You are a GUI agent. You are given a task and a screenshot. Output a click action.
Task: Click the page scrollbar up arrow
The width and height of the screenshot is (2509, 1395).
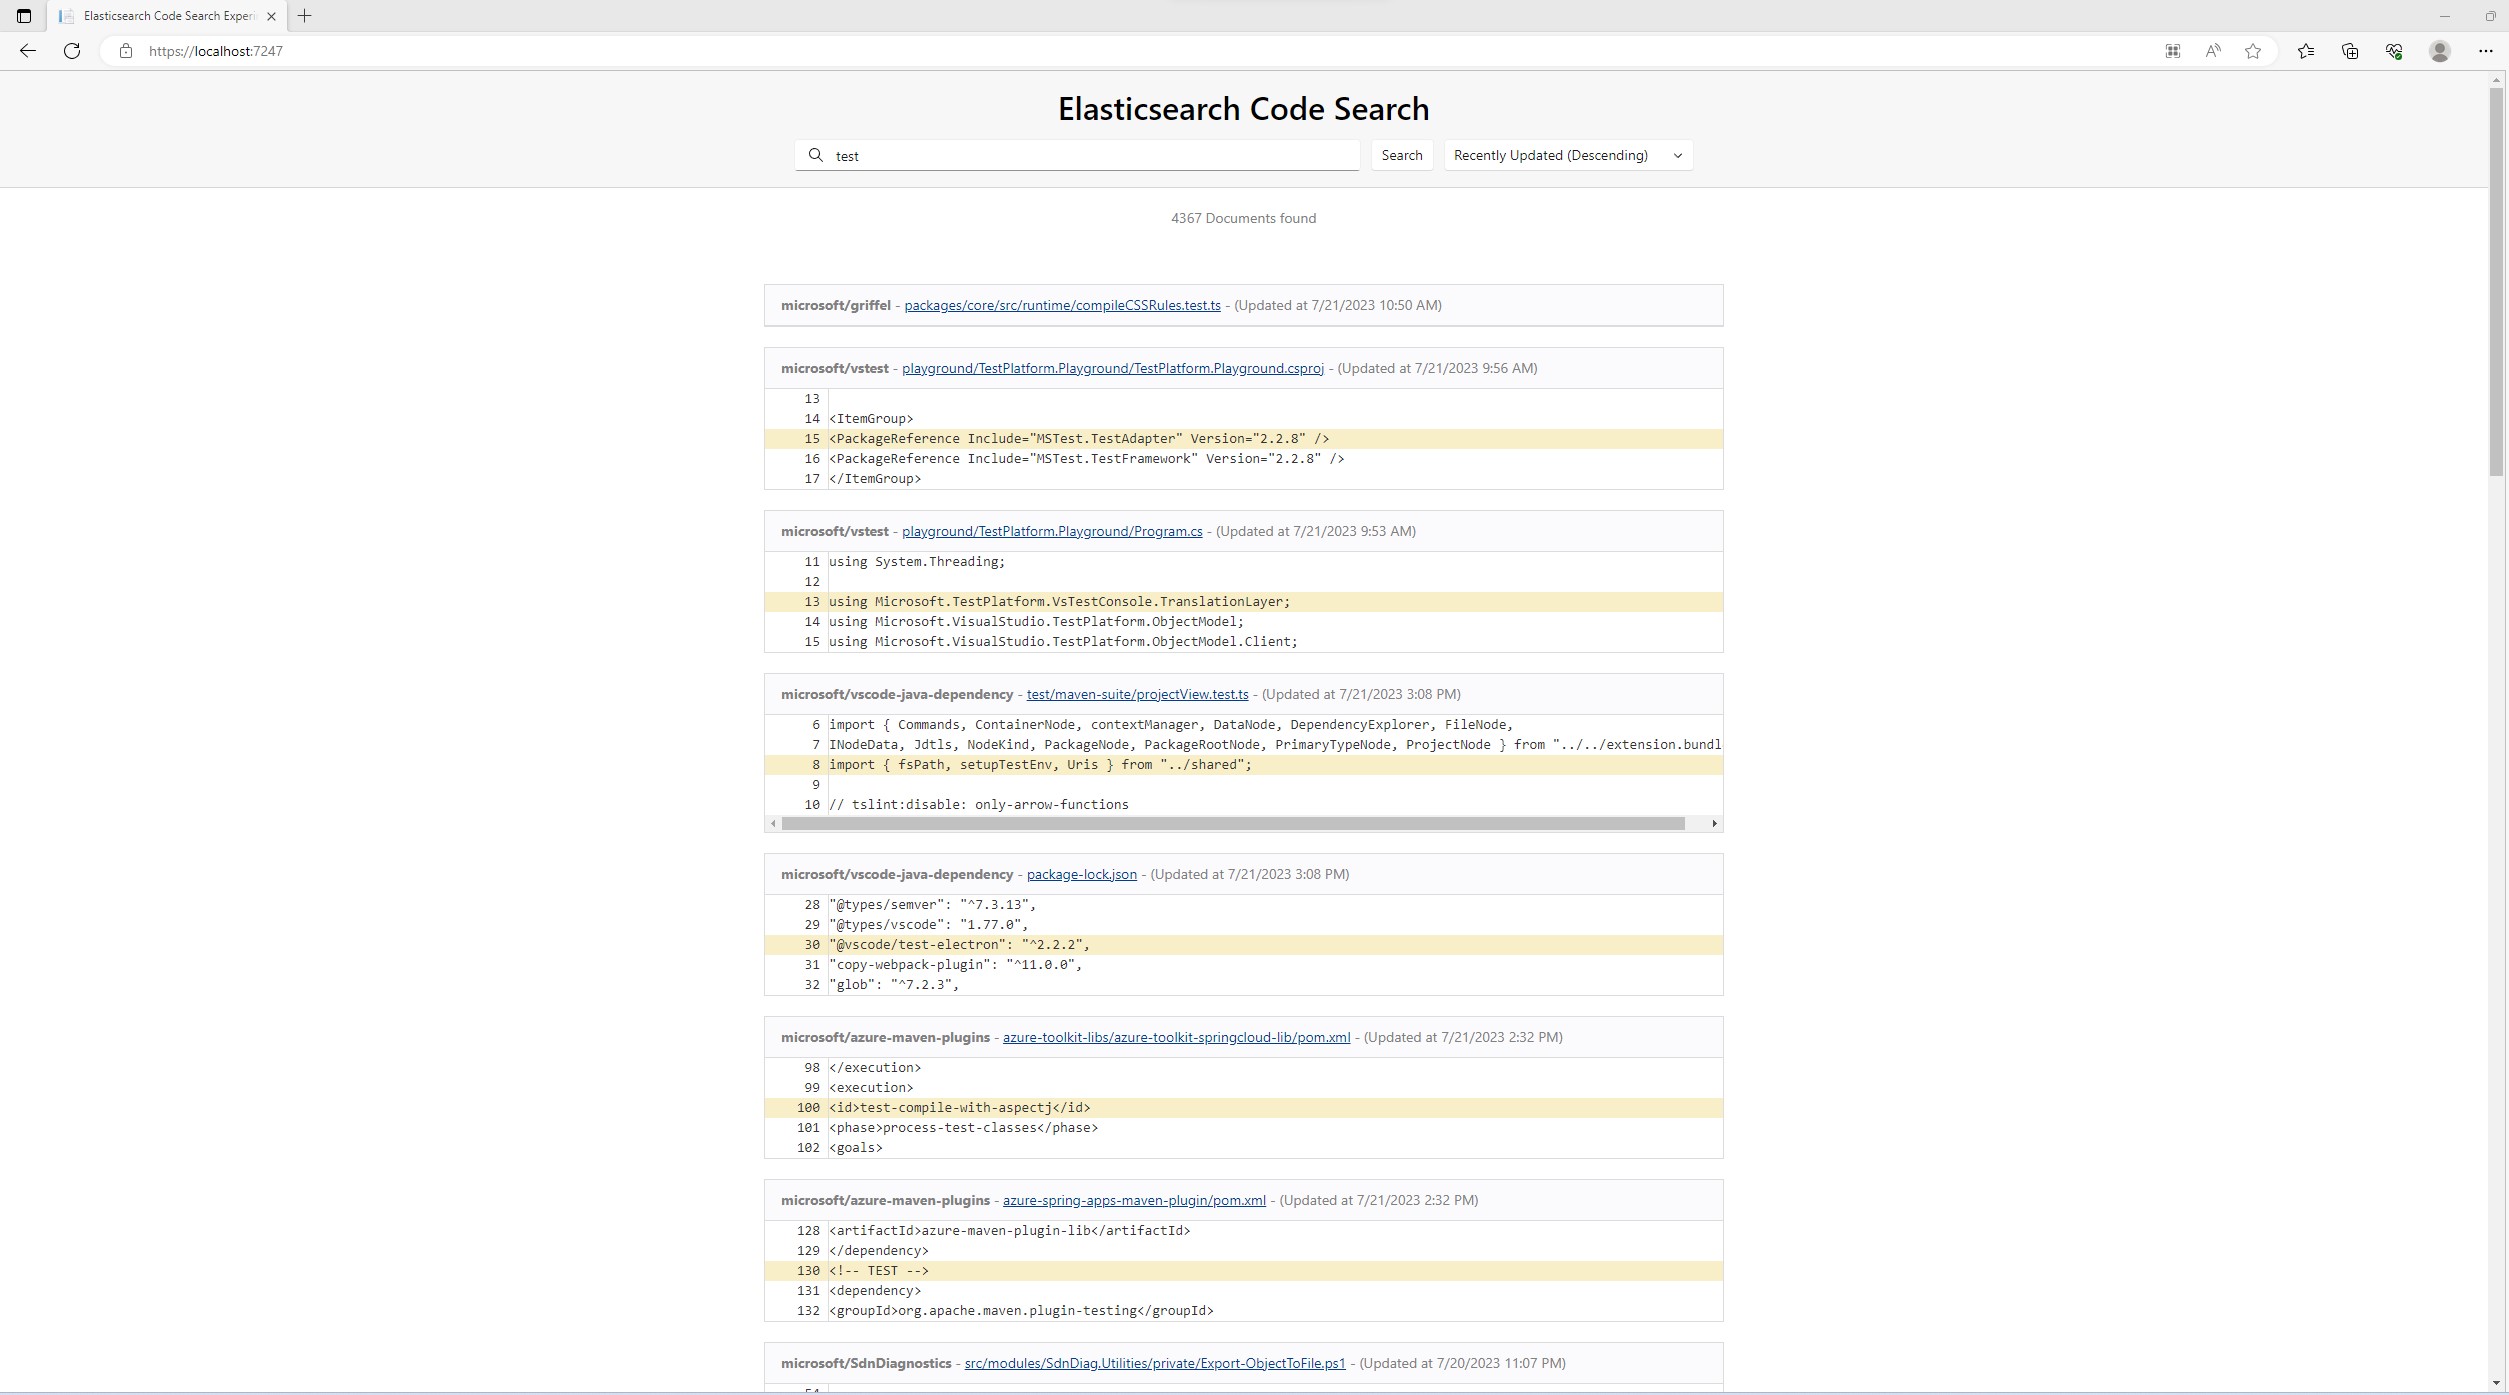[x=2497, y=80]
